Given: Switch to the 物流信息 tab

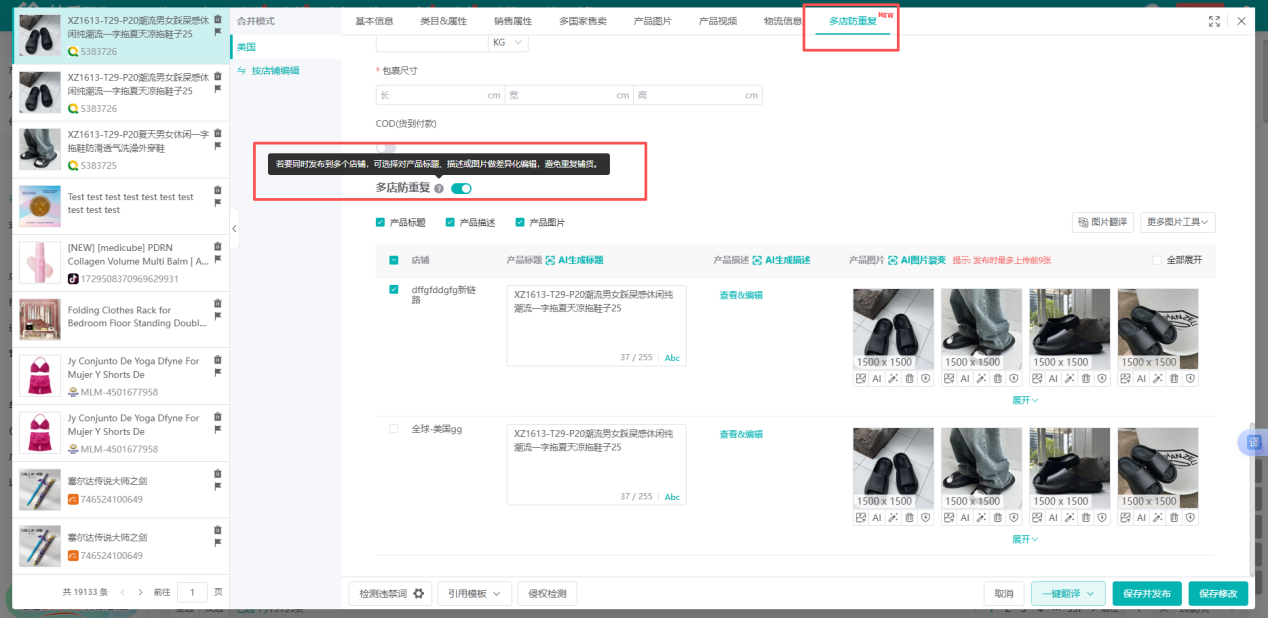Looking at the screenshot, I should tap(782, 21).
